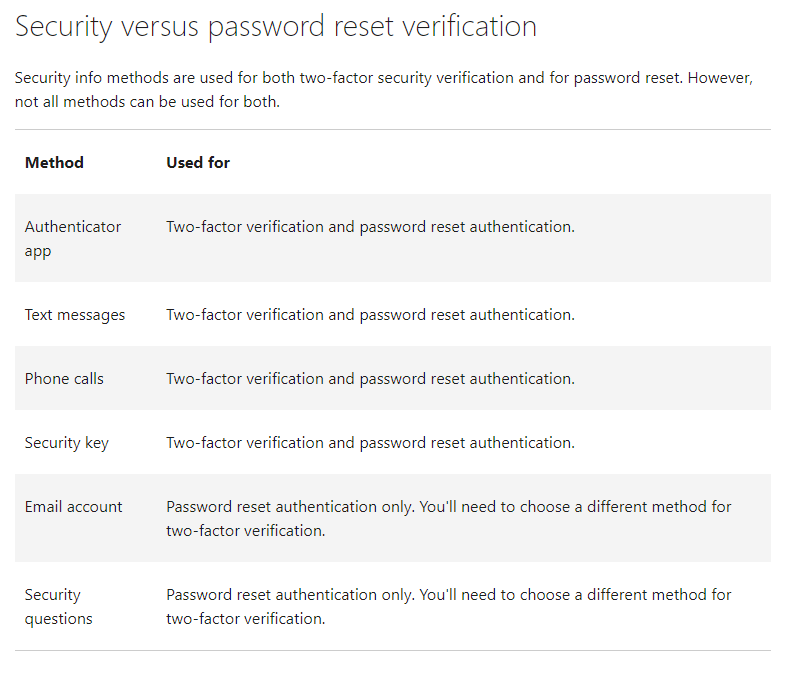Click the intro paragraph about security info methods
Viewport: 812px width, 689px height.
pos(384,90)
